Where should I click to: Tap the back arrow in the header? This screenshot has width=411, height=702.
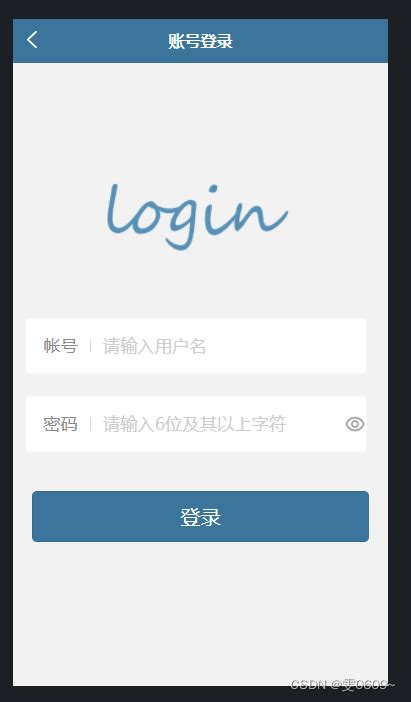pyautogui.click(x=32, y=40)
